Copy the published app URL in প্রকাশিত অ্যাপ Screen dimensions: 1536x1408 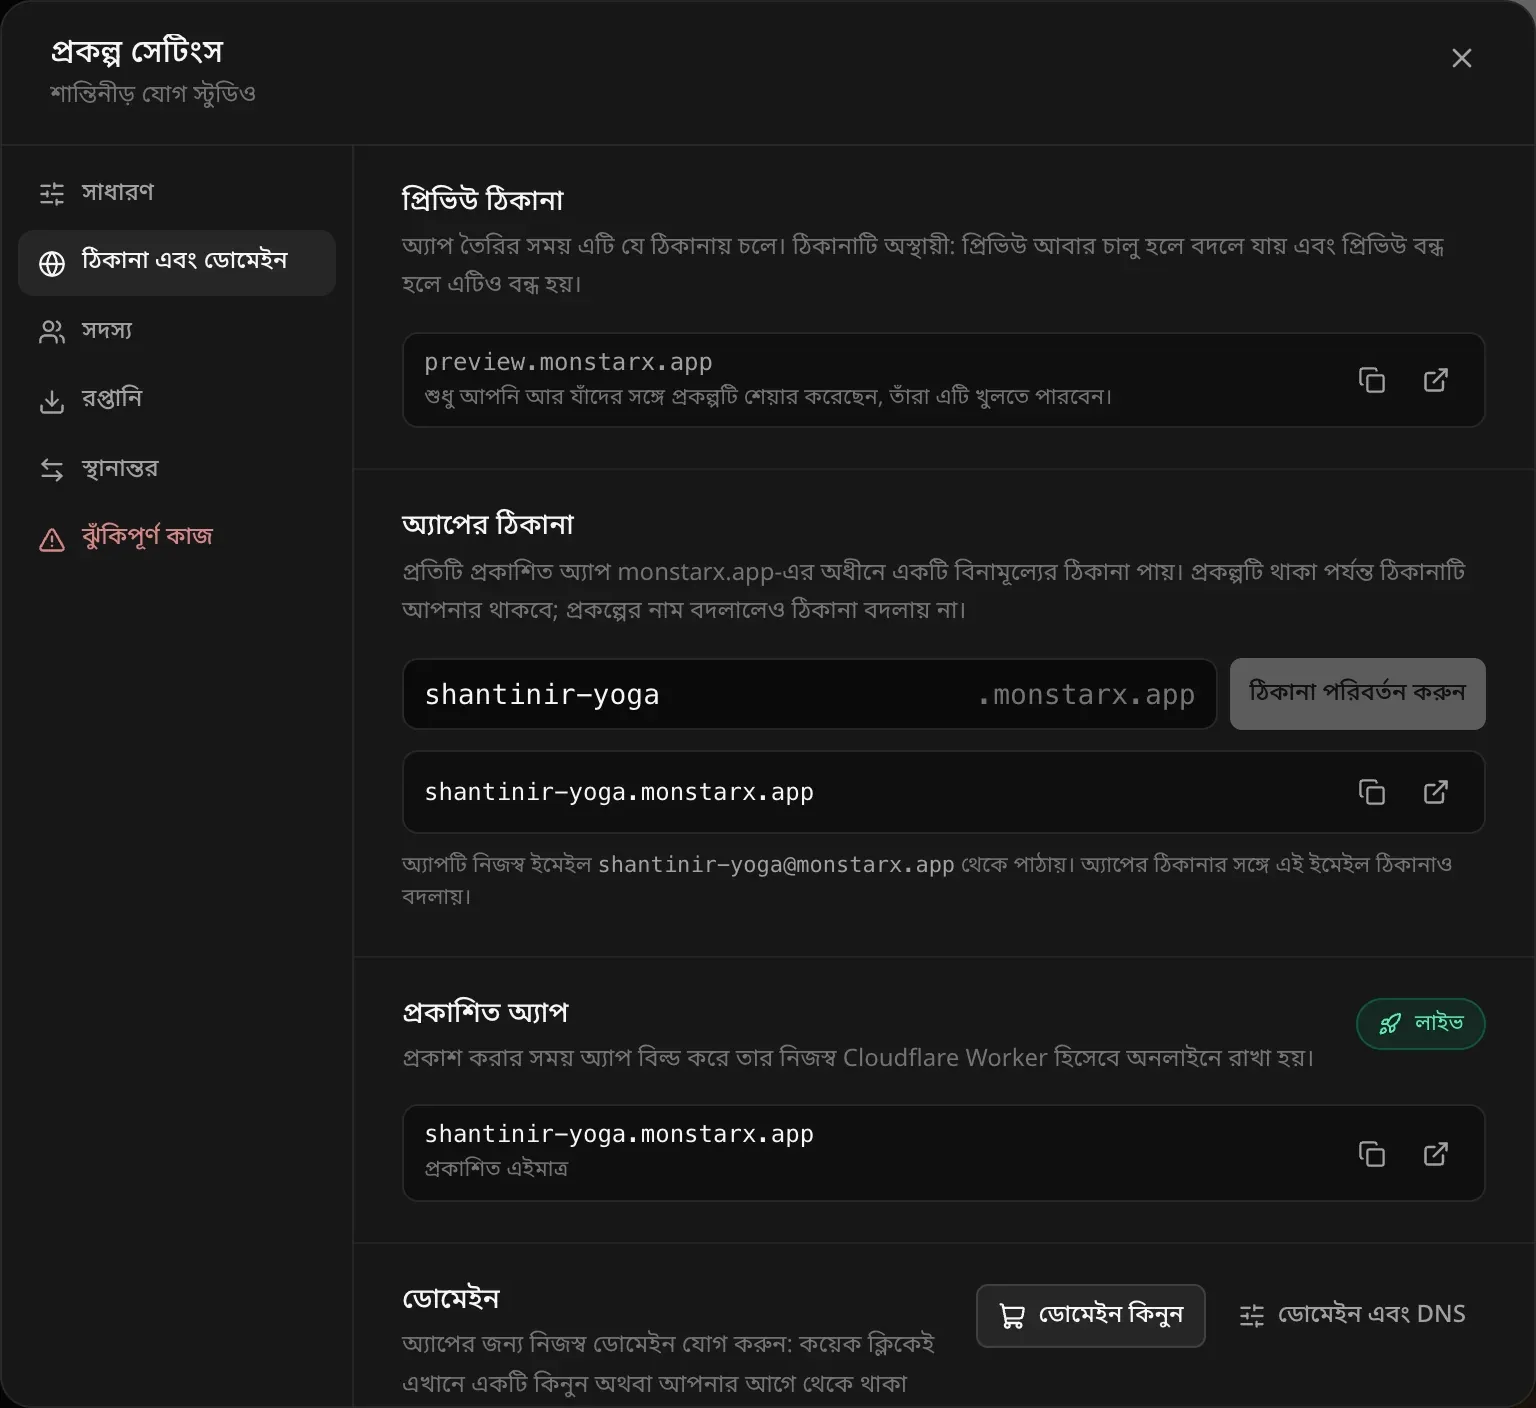(x=1372, y=1154)
